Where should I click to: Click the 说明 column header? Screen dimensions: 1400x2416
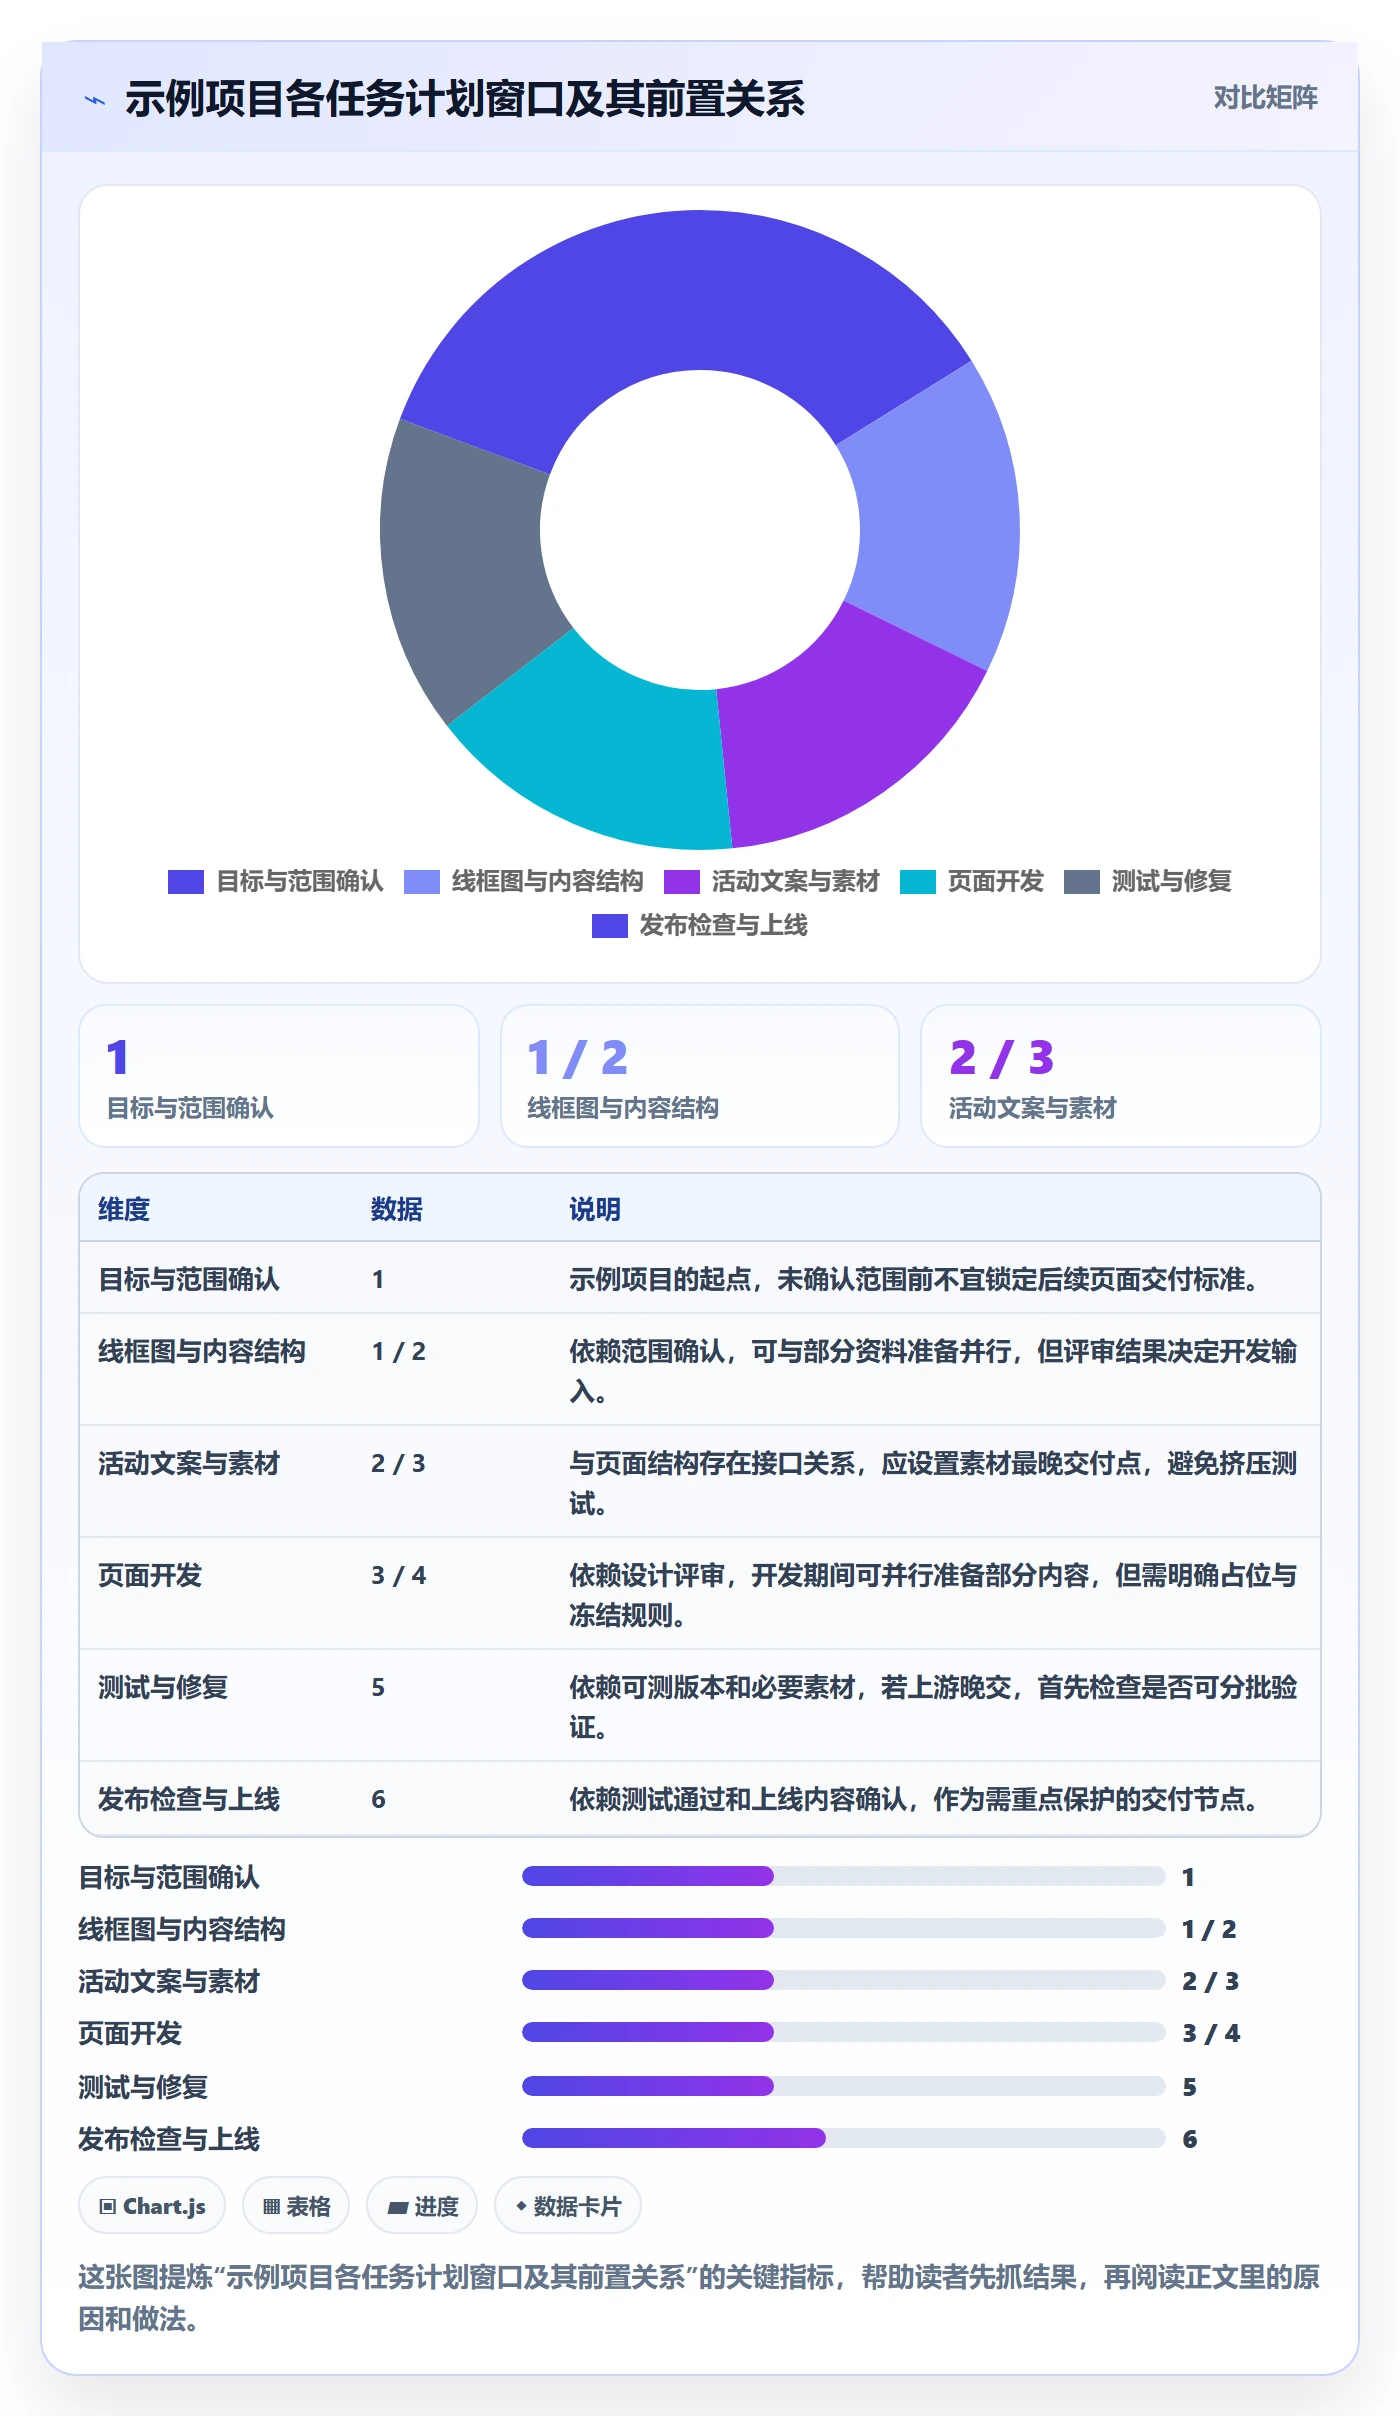tap(595, 1209)
